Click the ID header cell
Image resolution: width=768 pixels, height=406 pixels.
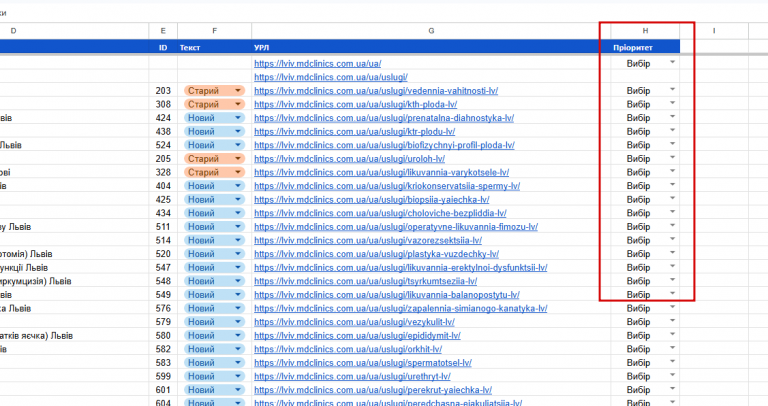coord(163,48)
